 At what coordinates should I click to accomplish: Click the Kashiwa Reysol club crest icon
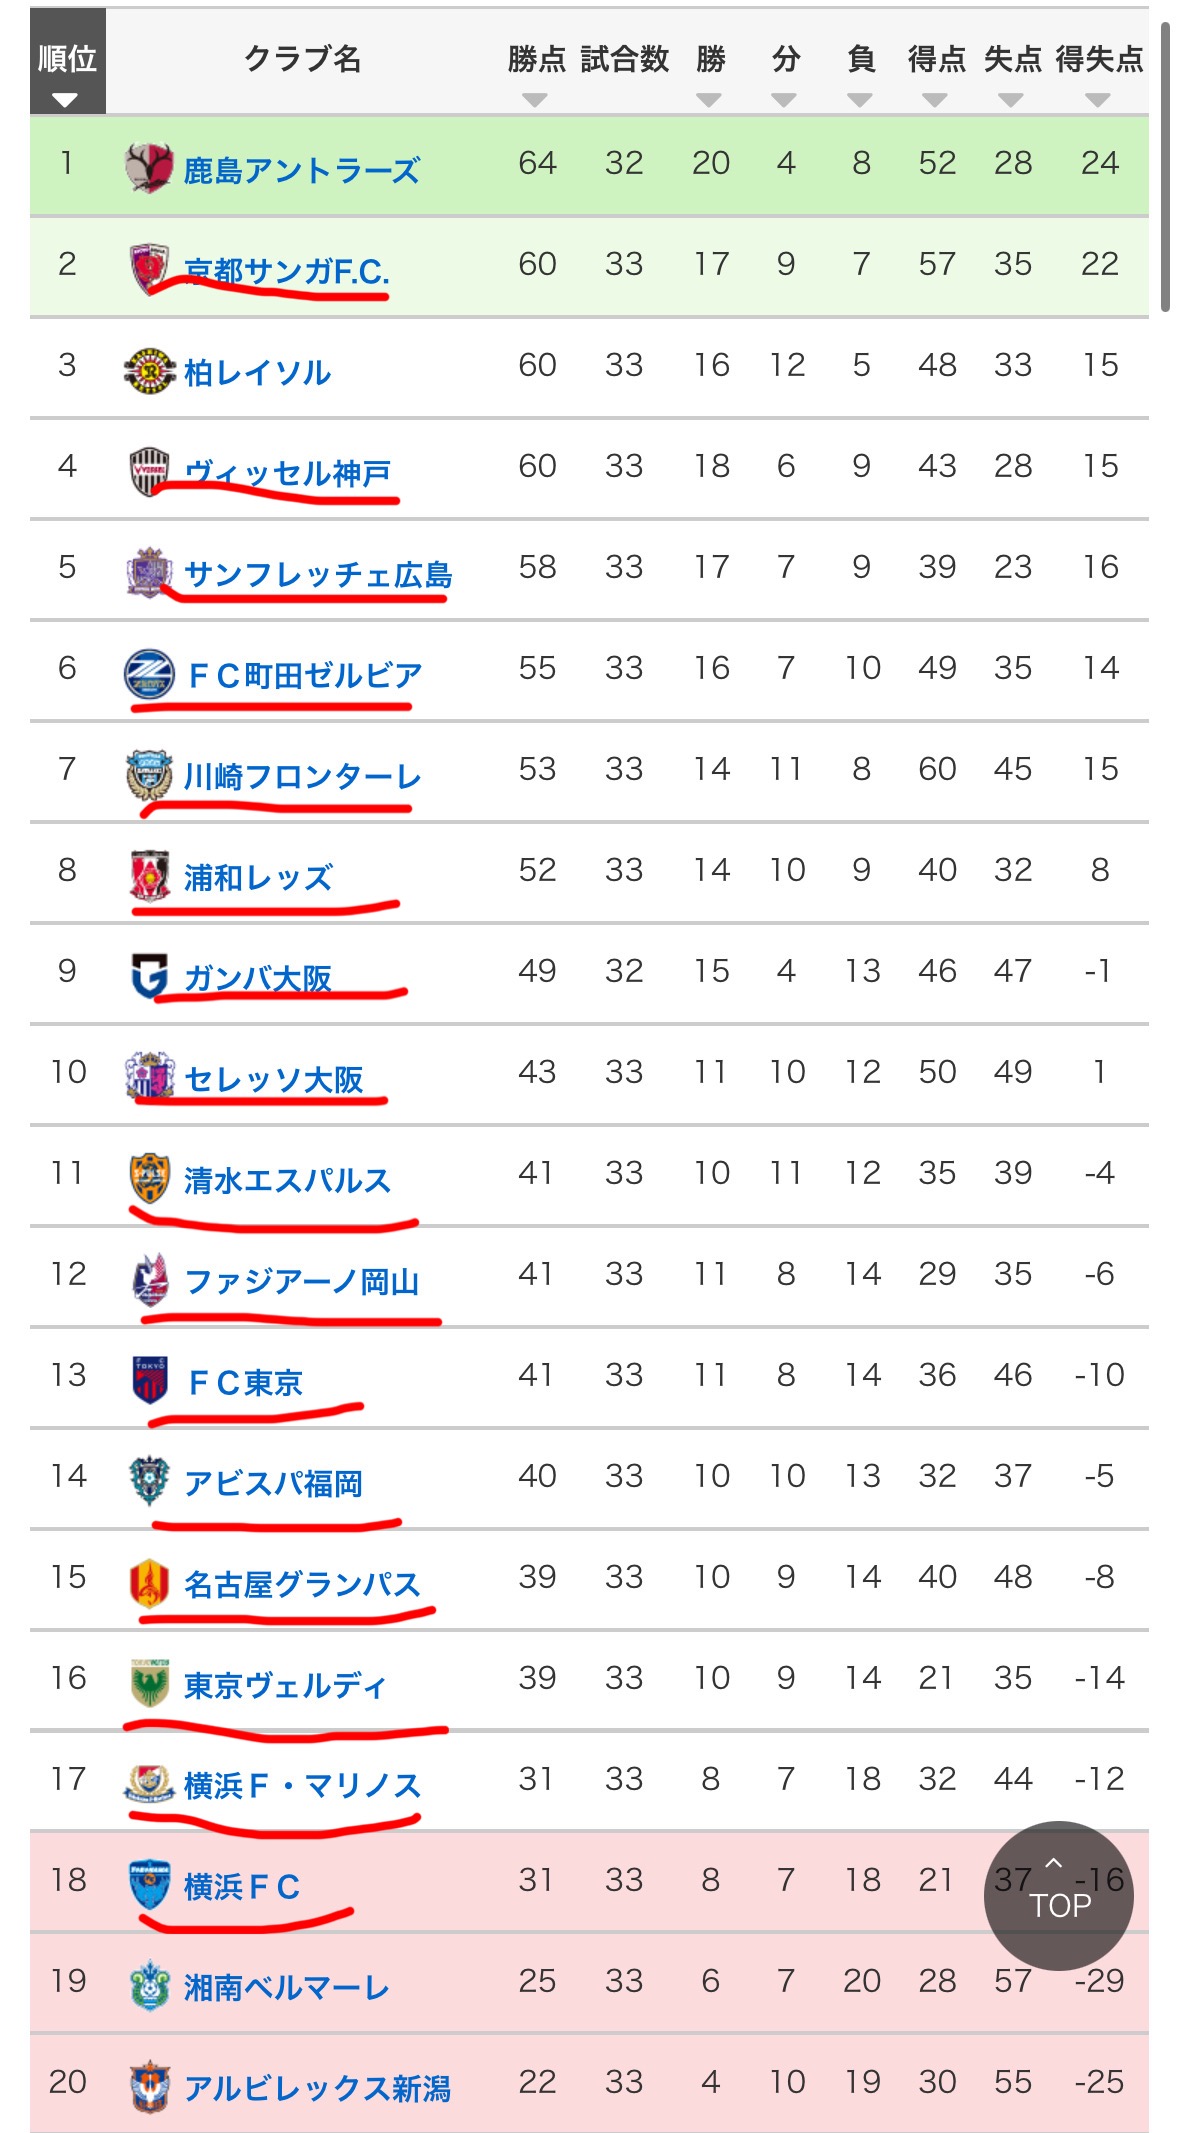[x=149, y=371]
